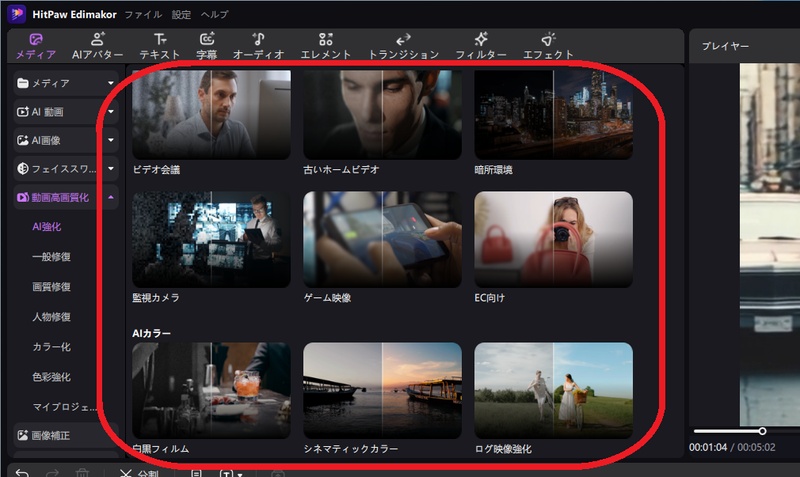Select AI強化 in the sidebar
This screenshot has height=477, width=800.
[x=46, y=227]
